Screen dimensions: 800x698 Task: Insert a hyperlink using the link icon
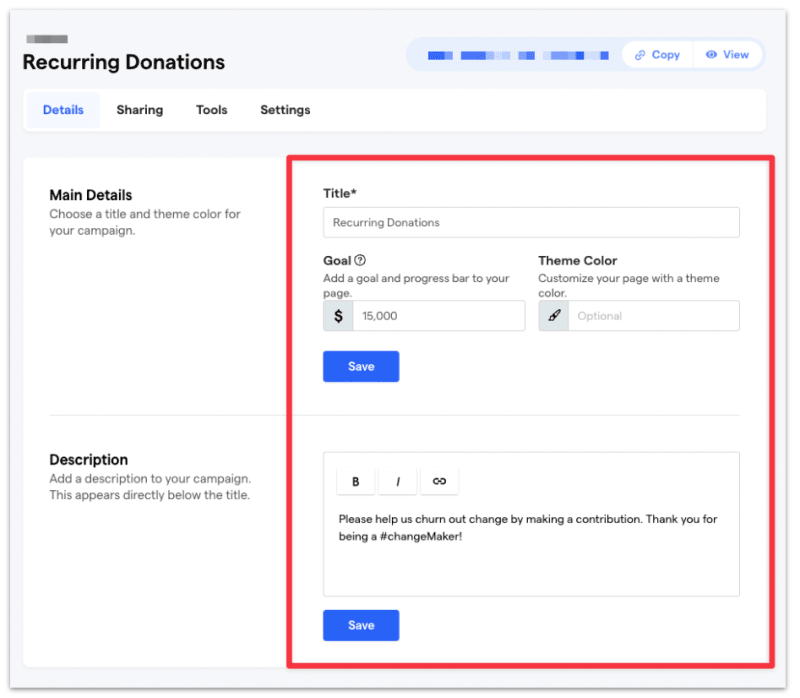(x=439, y=481)
